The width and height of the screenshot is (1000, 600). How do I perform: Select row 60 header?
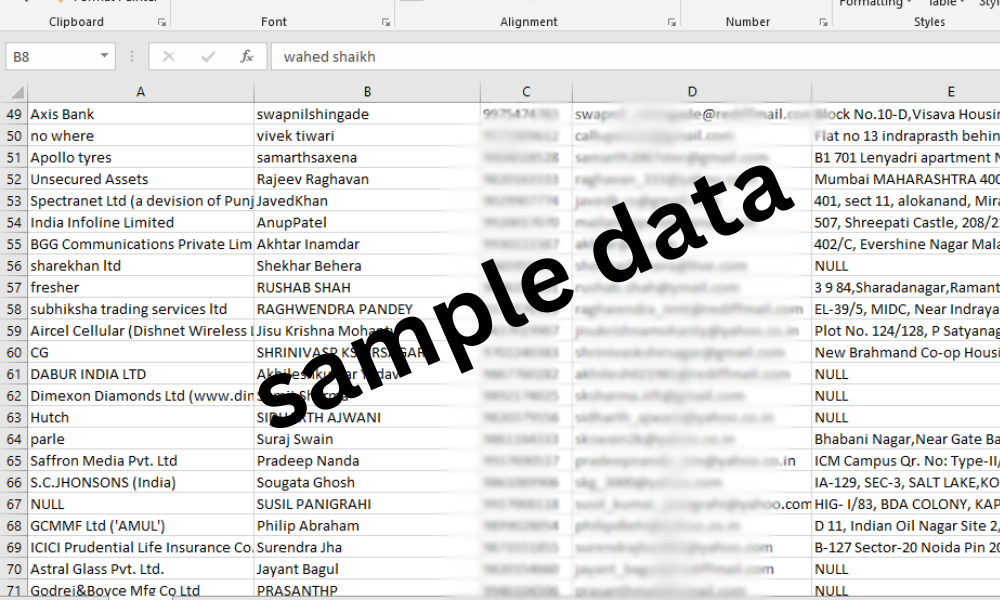tap(14, 353)
